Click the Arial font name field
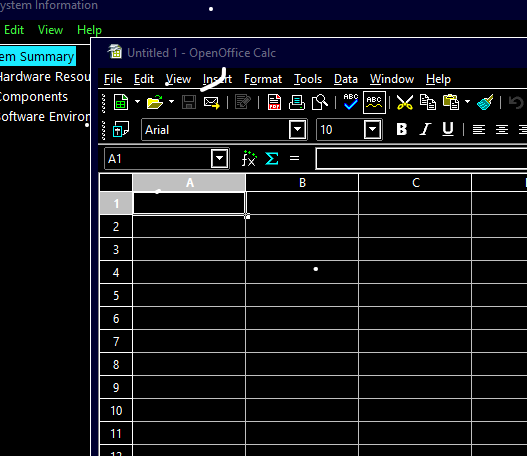This screenshot has height=456, width=527. pos(215,130)
